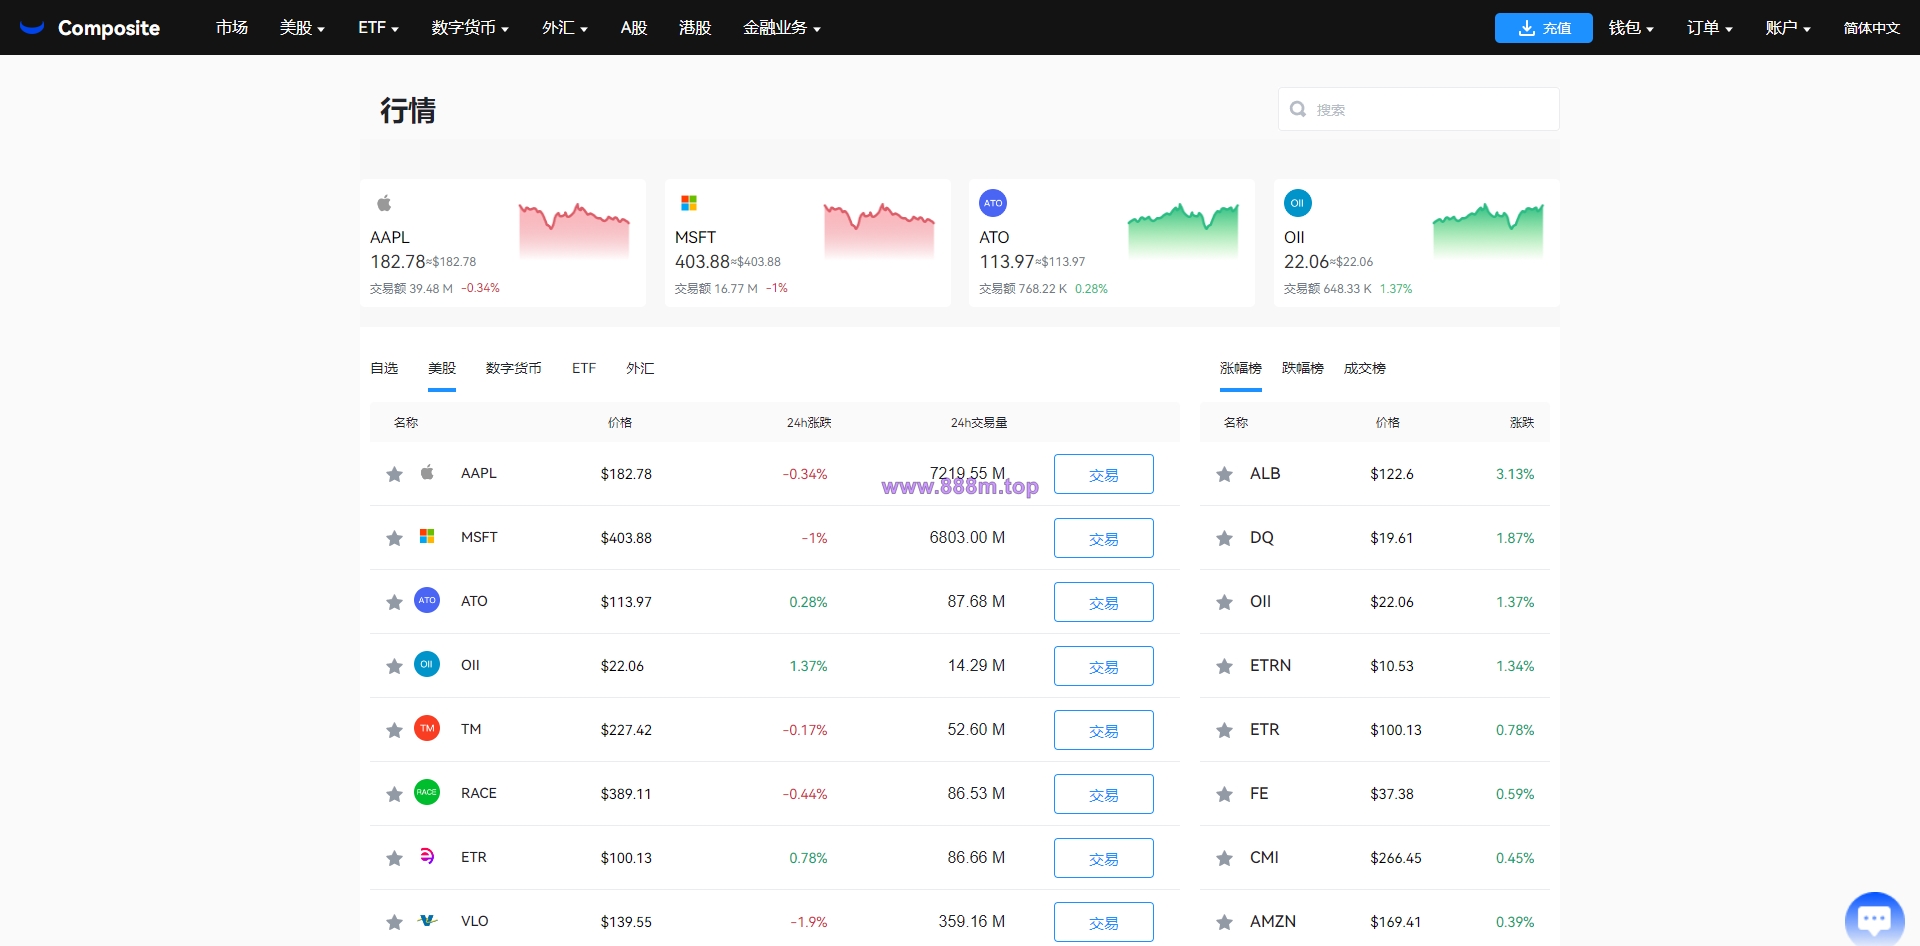Switch to the 自选 tab
1920x946 pixels.
pos(384,368)
